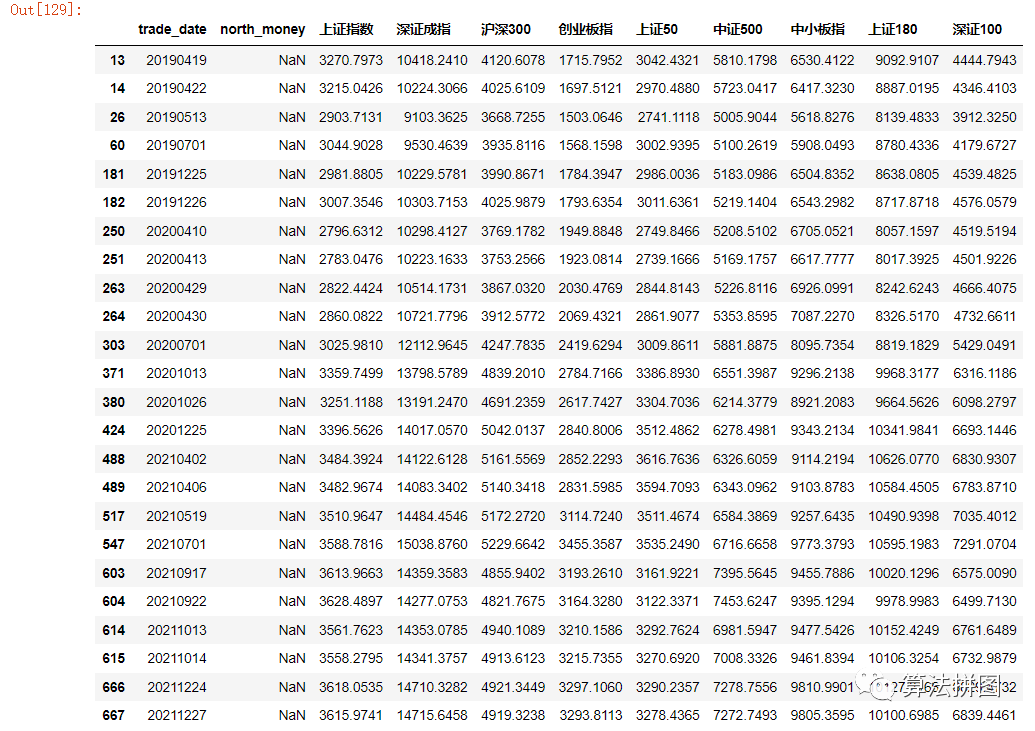Screen dimensions: 1035x731
Task: Click the value 3044.9028
Action: [351, 145]
